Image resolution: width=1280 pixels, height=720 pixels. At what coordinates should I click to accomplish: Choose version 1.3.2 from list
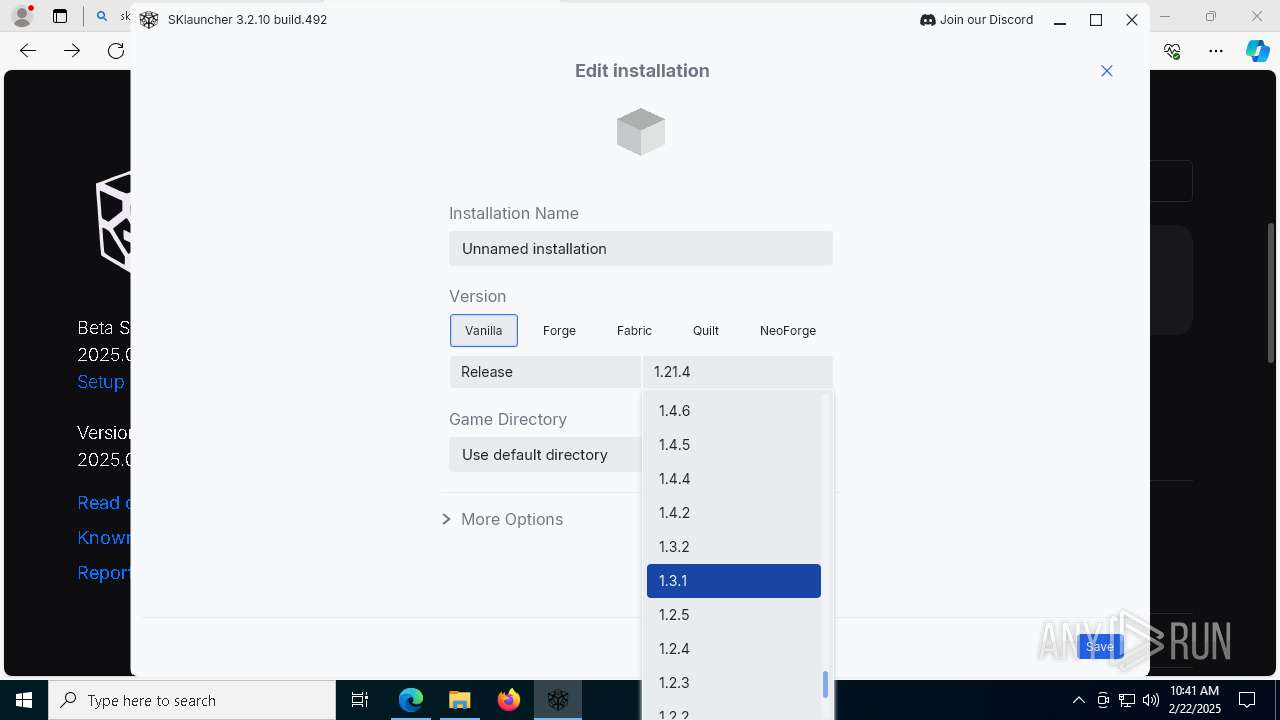click(x=734, y=547)
